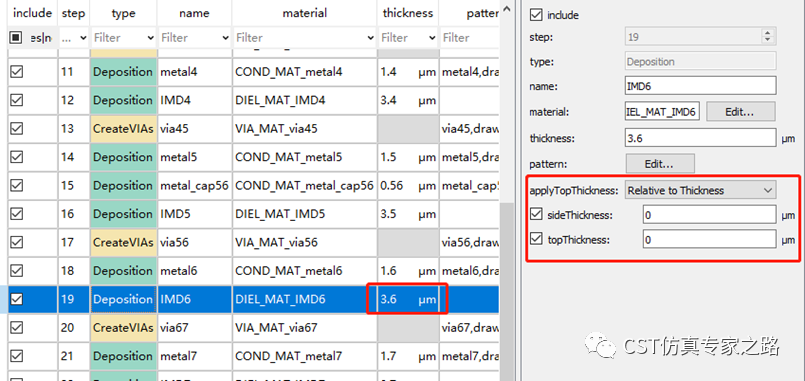Image resolution: width=805 pixels, height=381 pixels.
Task: Open the thickness column filter dropdown
Action: (x=432, y=38)
